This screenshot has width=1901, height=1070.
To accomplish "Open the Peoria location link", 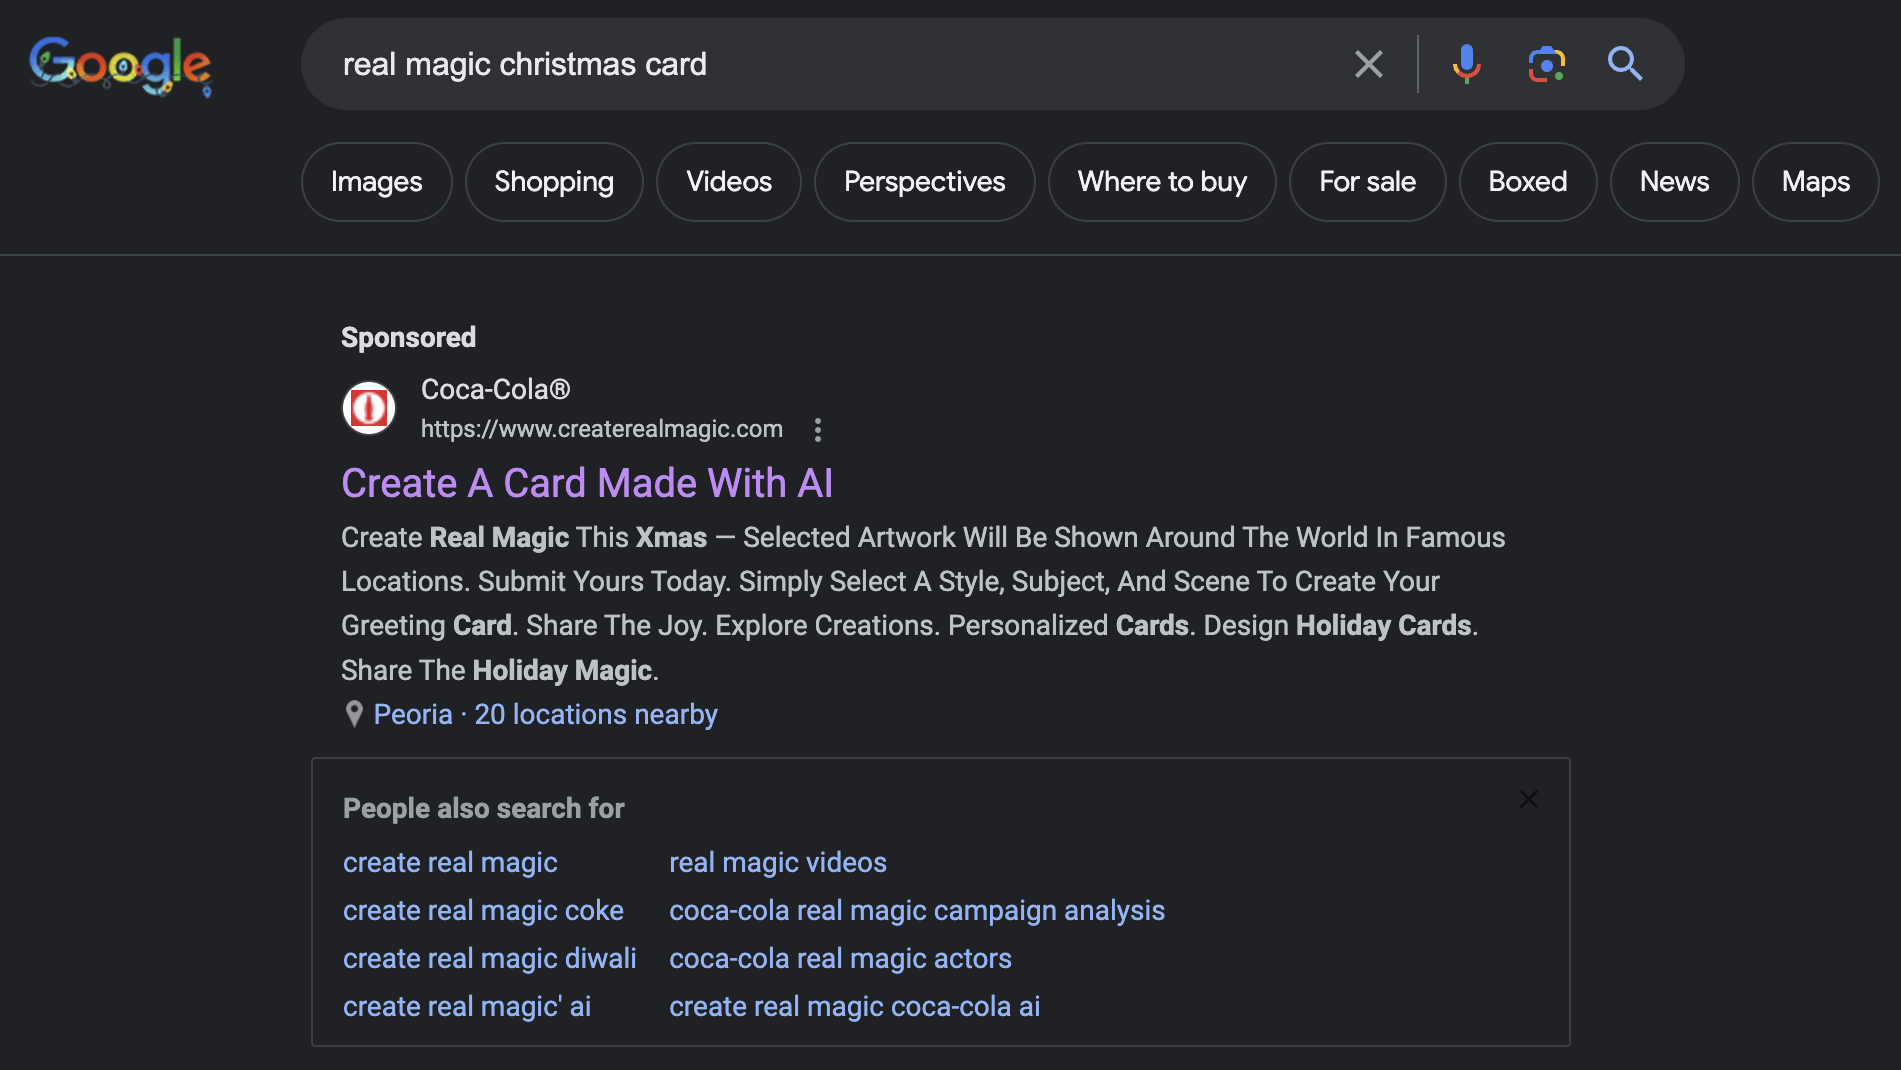I will pyautogui.click(x=412, y=713).
